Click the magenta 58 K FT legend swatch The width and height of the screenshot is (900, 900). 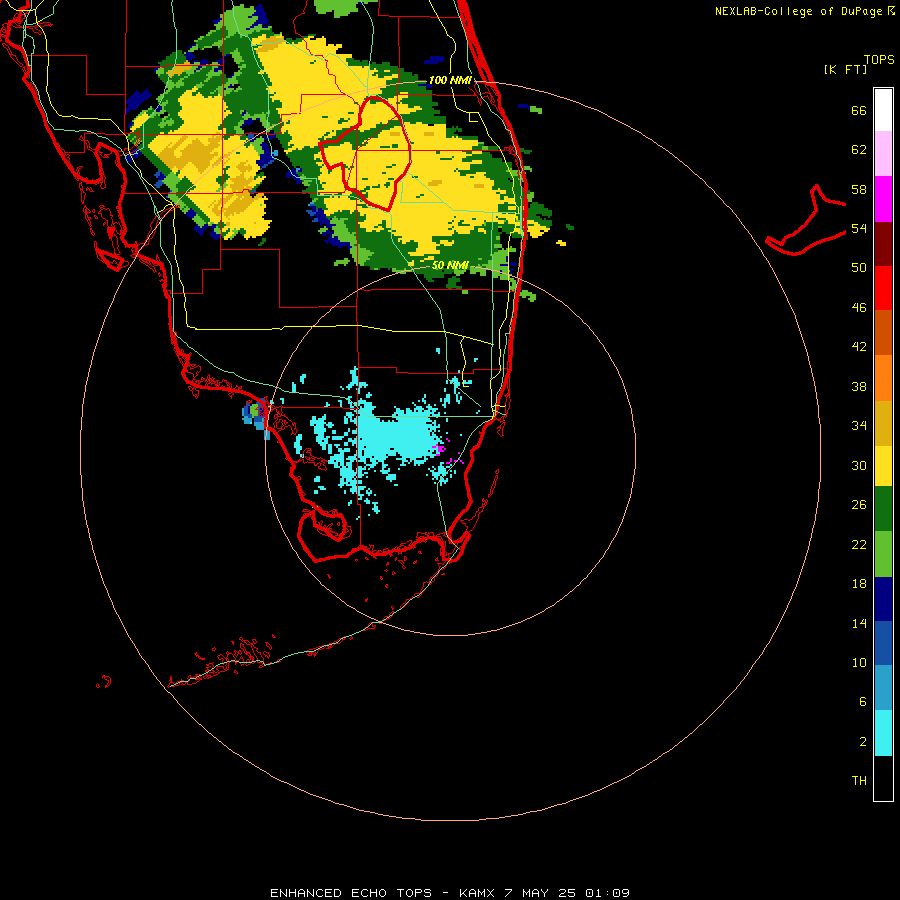point(883,199)
